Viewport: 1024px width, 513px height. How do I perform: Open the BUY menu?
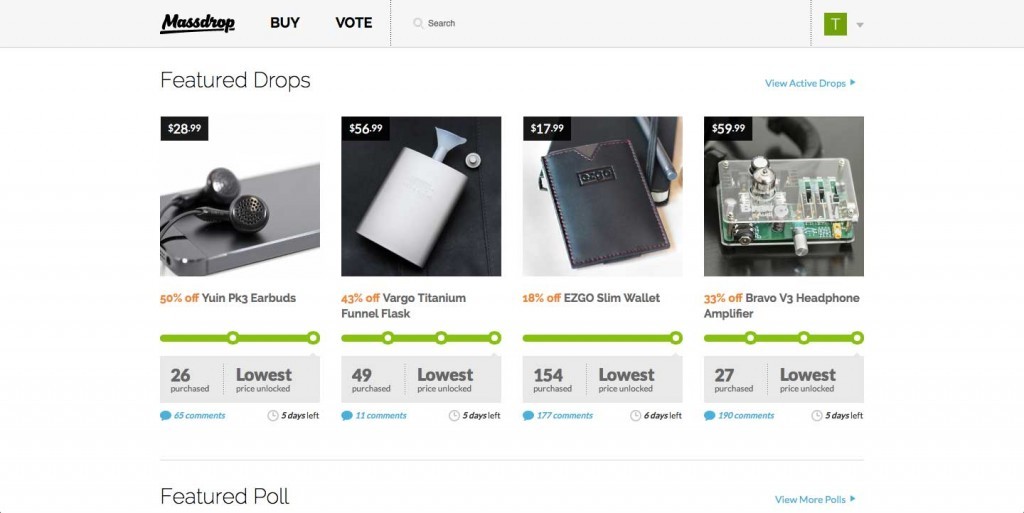click(285, 23)
